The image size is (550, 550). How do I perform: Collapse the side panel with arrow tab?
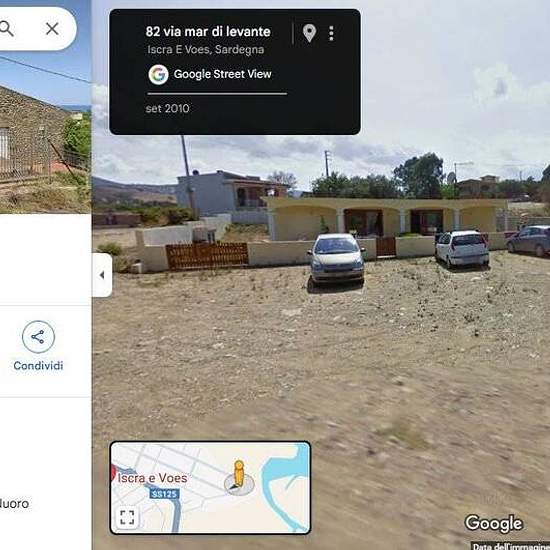click(102, 275)
